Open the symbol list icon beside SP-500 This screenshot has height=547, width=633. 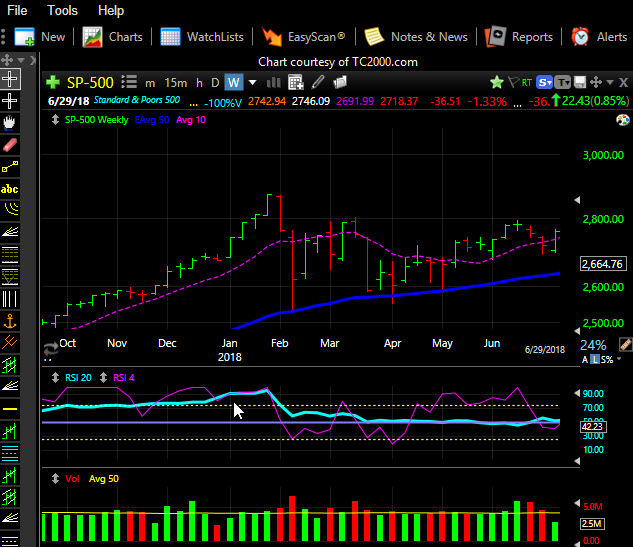coord(129,82)
